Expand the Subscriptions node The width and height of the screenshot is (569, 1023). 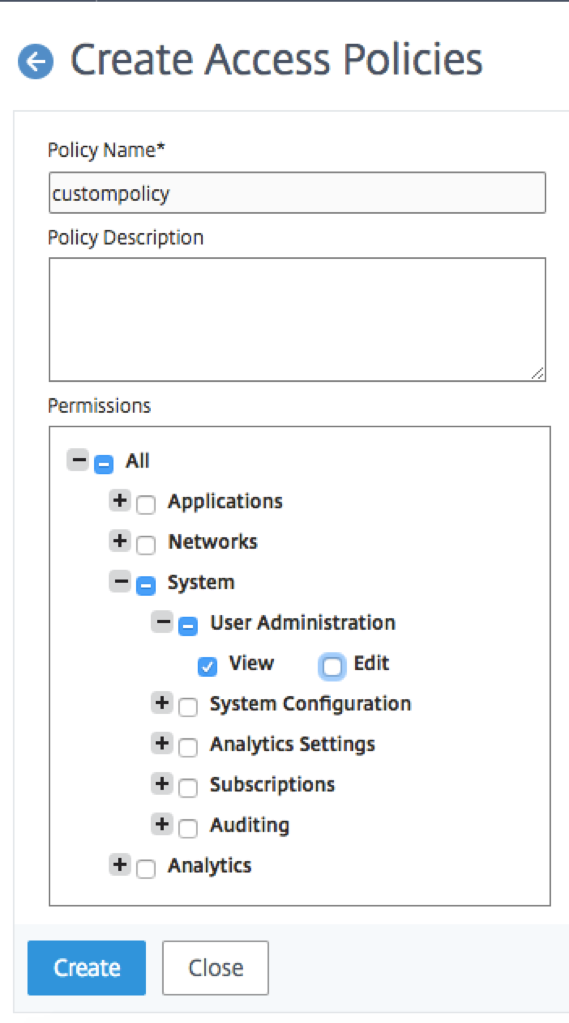pos(162,783)
